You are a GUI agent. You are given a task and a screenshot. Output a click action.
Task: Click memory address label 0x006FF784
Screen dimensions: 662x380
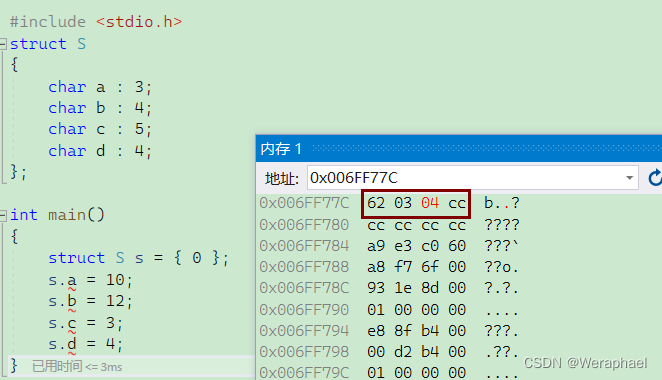(x=304, y=246)
